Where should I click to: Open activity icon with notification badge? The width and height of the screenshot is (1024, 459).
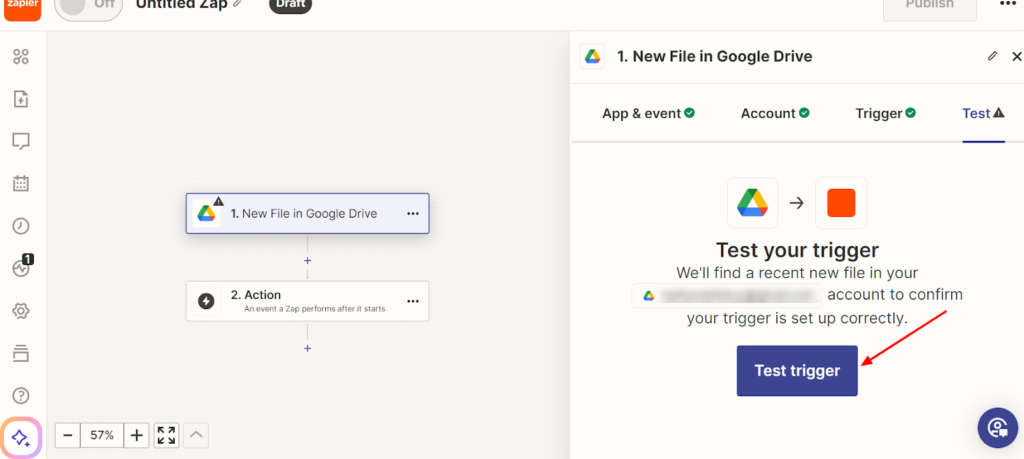point(21,268)
